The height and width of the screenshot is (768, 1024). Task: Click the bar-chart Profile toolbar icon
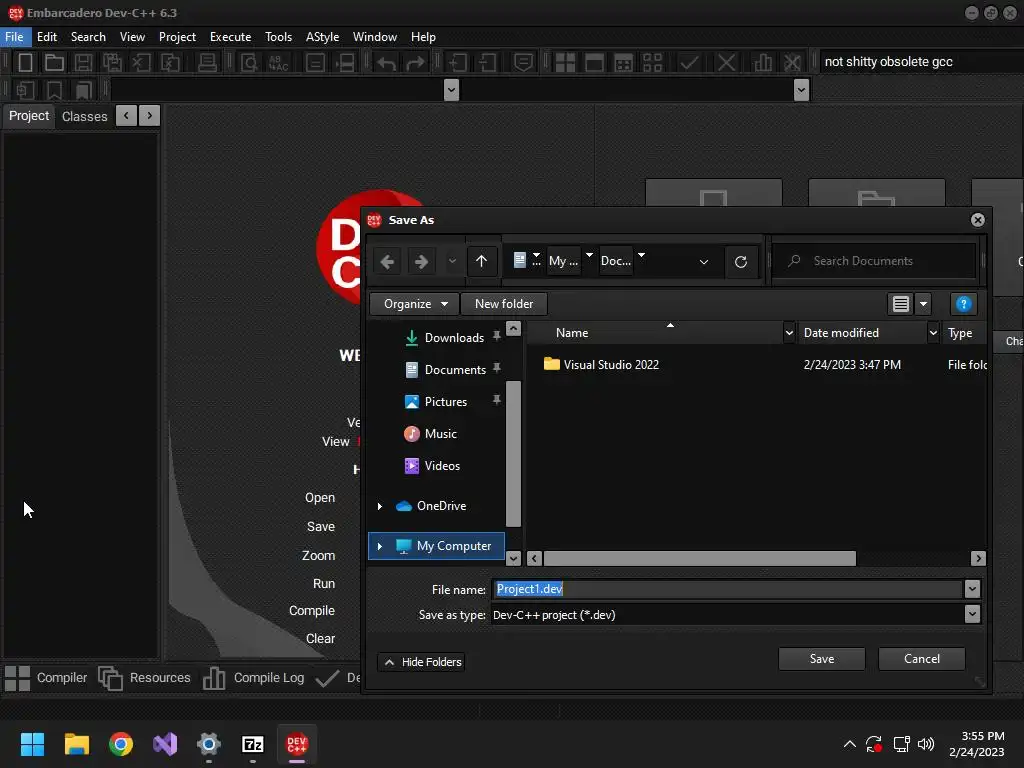tap(762, 63)
